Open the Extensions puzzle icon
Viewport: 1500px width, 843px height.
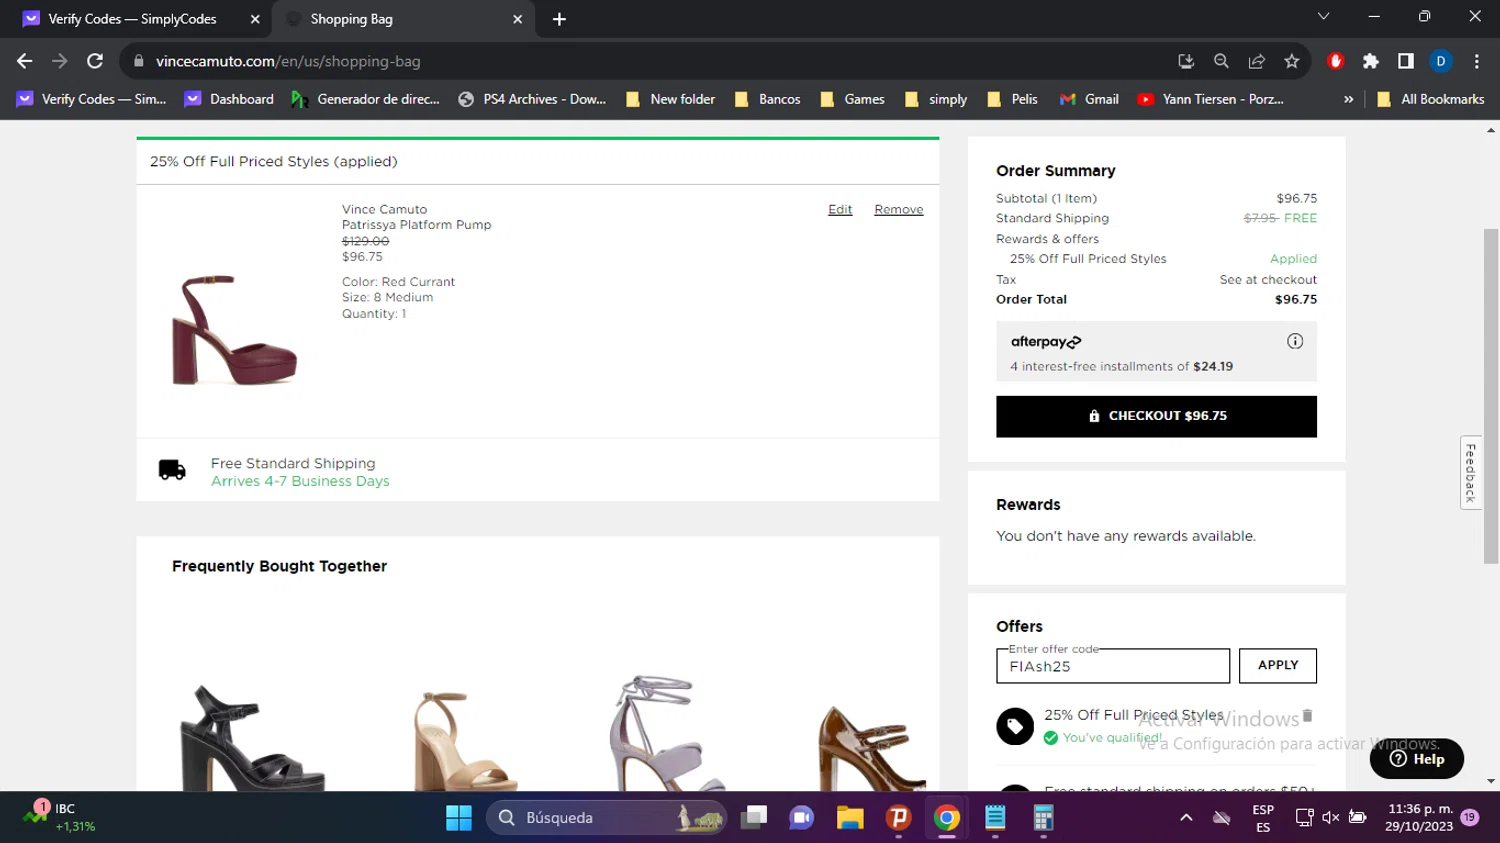coord(1371,61)
